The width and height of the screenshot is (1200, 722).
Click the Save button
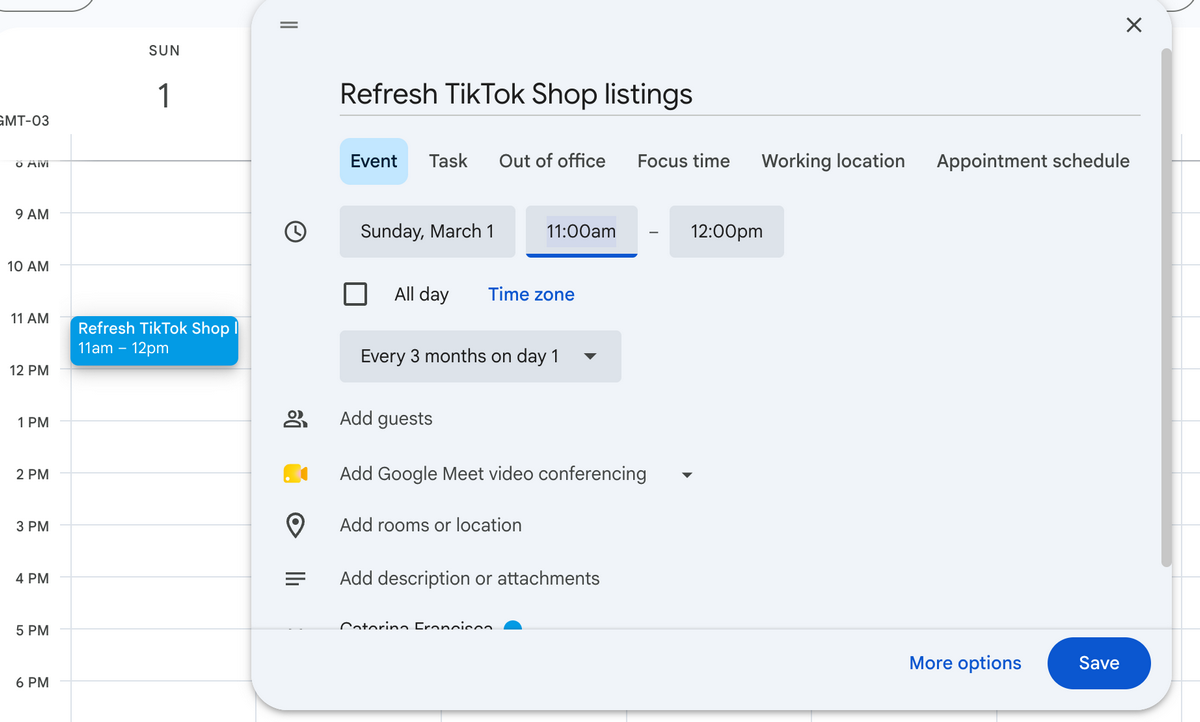pyautogui.click(x=1099, y=663)
